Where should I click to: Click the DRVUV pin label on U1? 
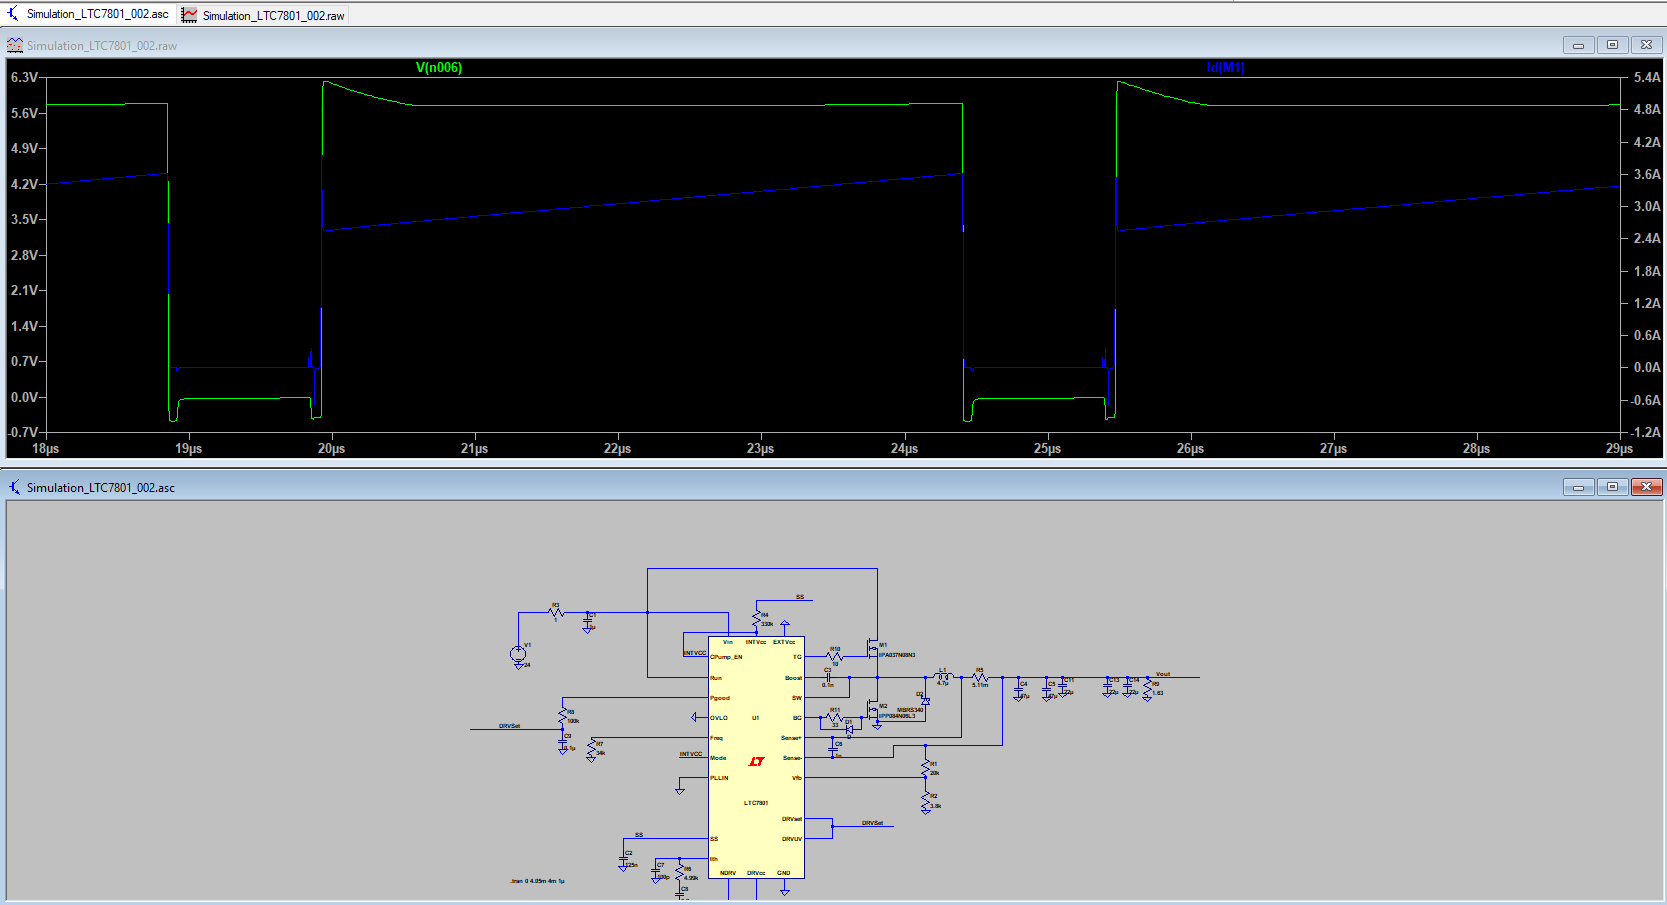coord(791,839)
